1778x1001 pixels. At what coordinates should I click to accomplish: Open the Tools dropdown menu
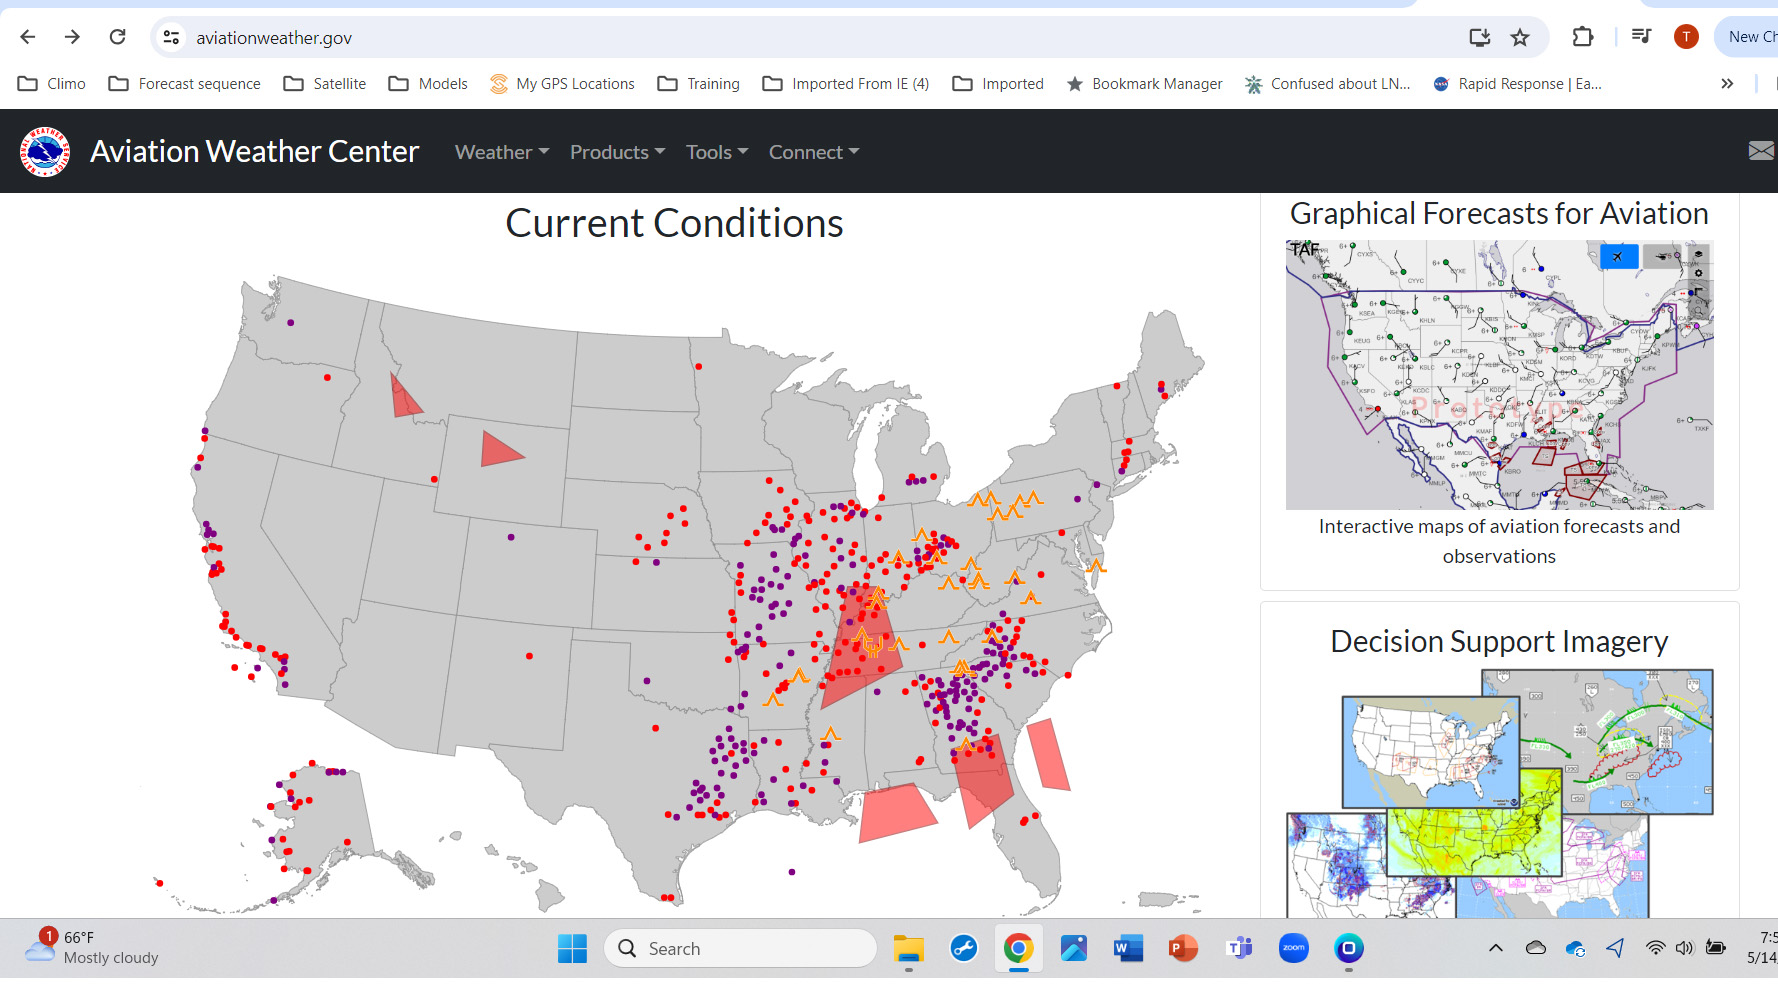(x=716, y=152)
